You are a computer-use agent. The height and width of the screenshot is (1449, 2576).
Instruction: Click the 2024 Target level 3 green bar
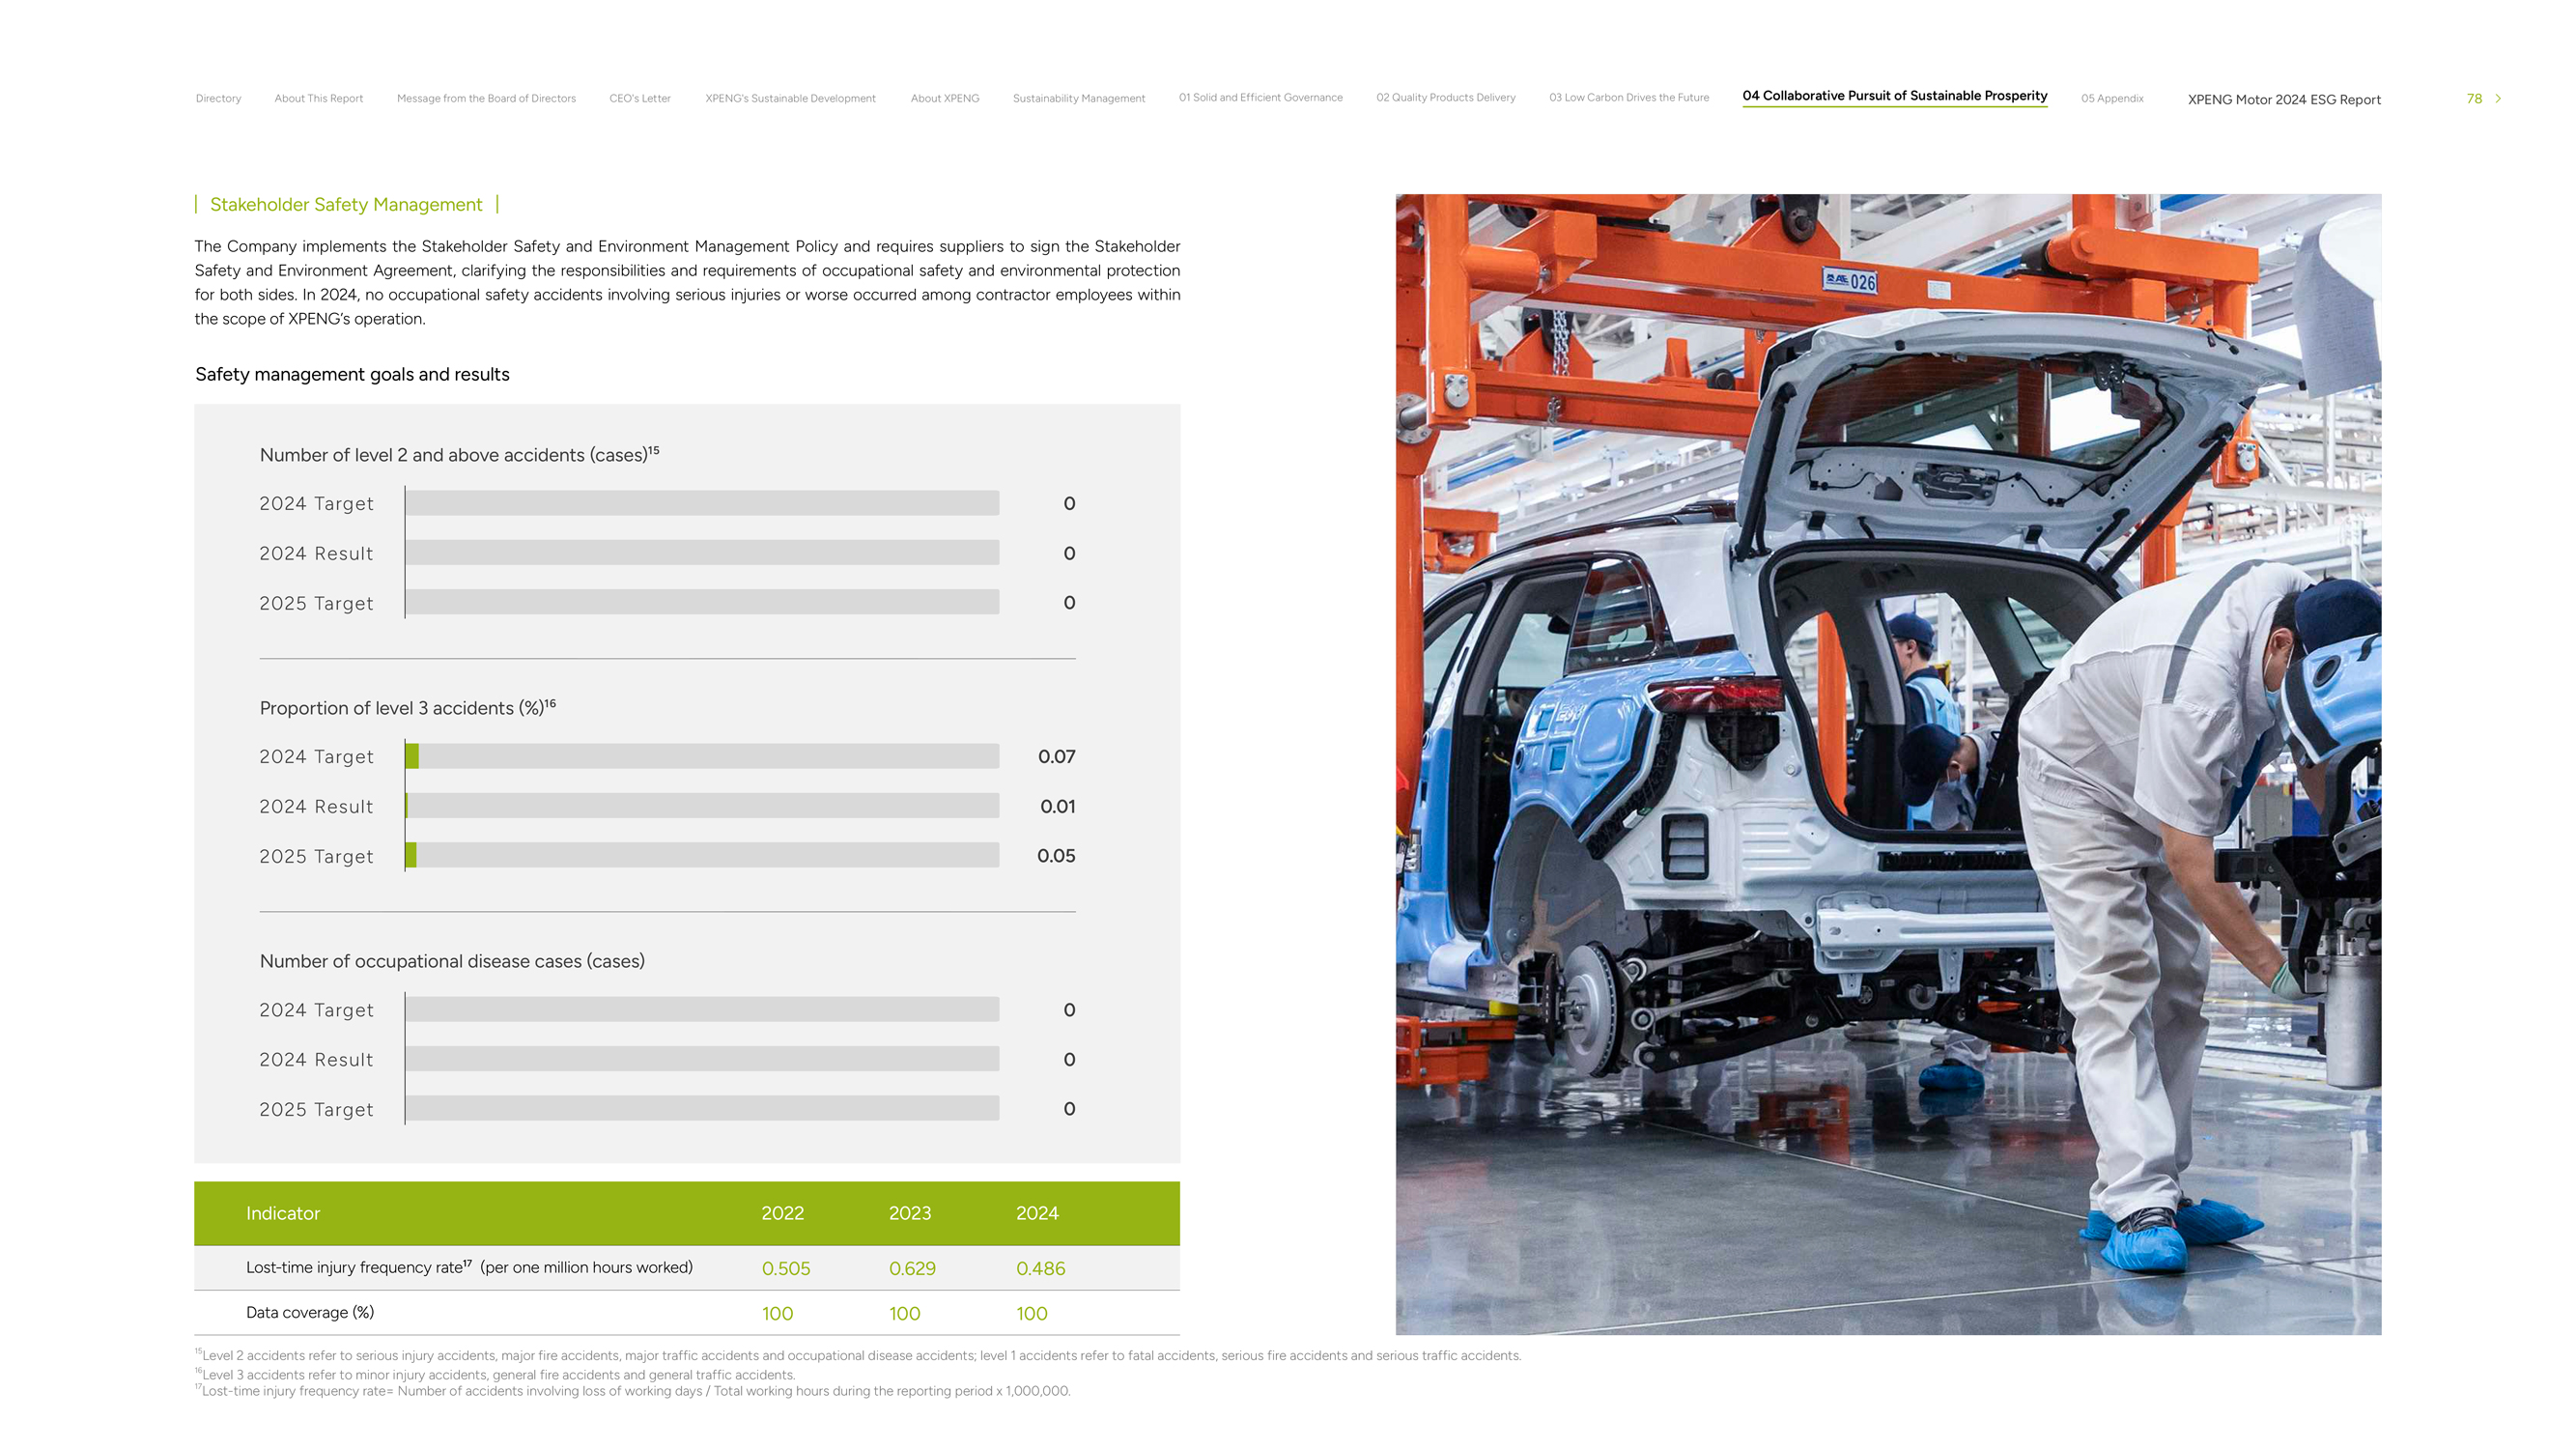tap(412, 756)
